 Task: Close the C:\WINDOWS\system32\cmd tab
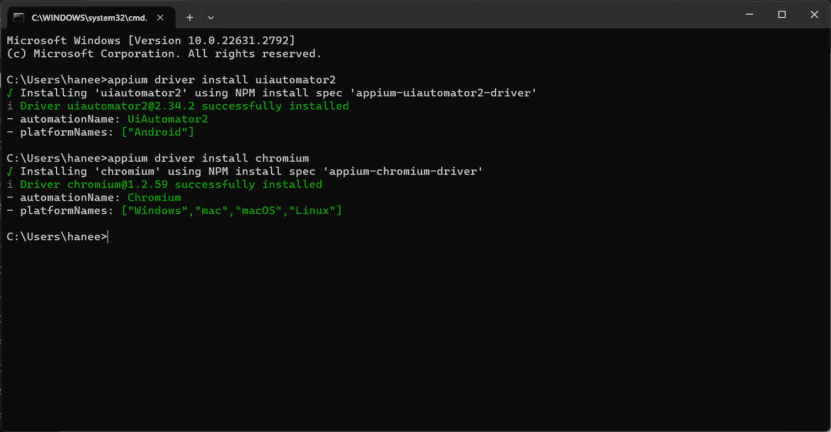(x=157, y=17)
